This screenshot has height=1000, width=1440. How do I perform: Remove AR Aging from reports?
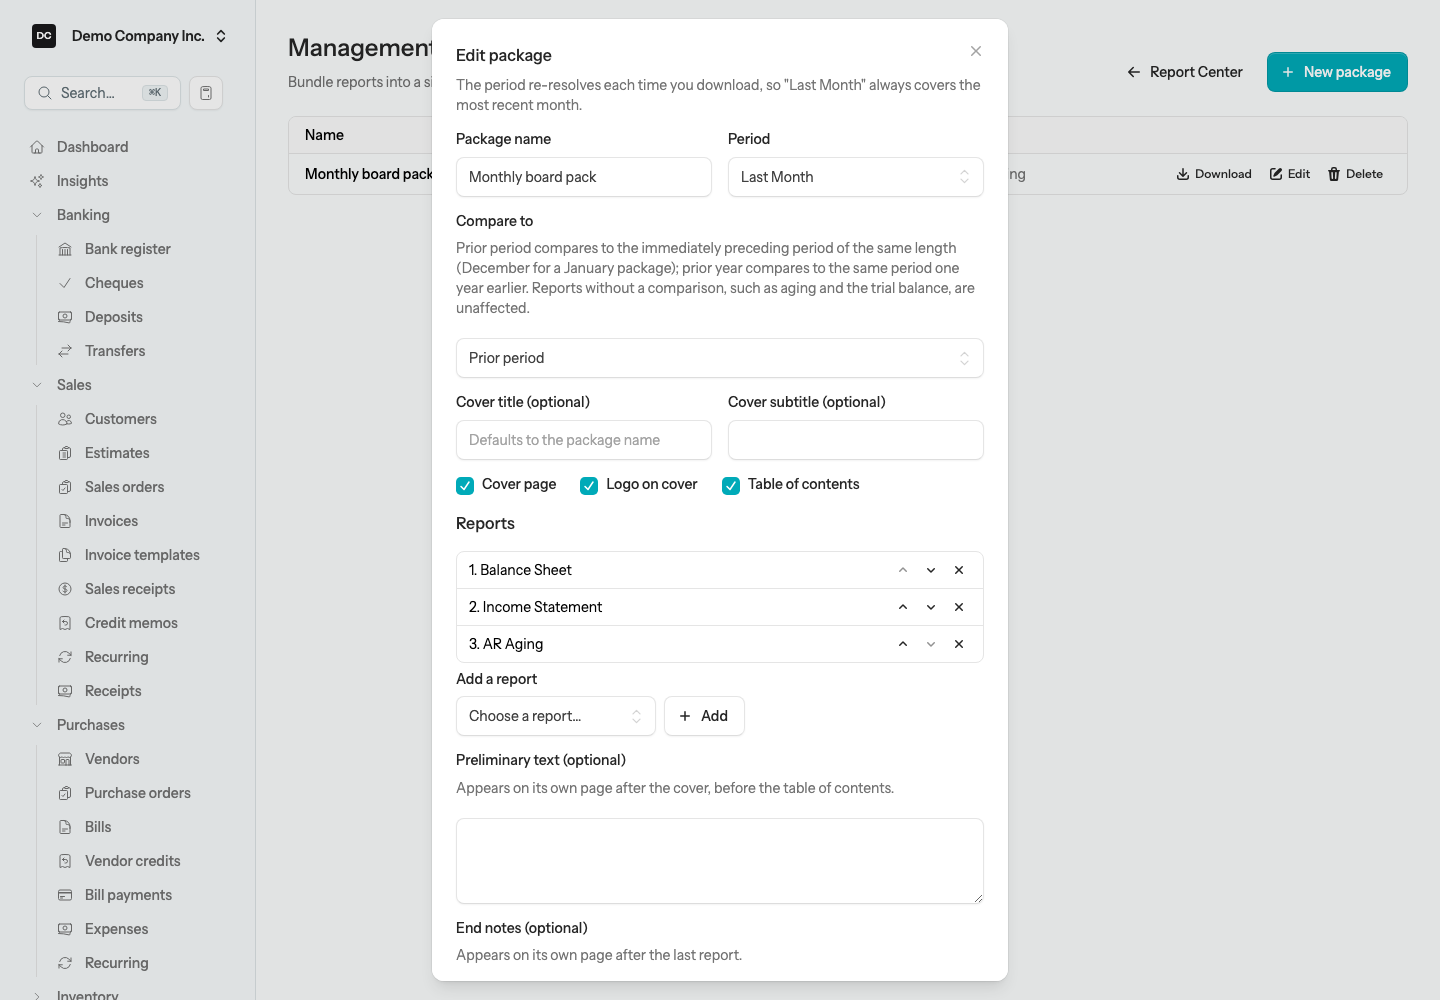click(959, 644)
